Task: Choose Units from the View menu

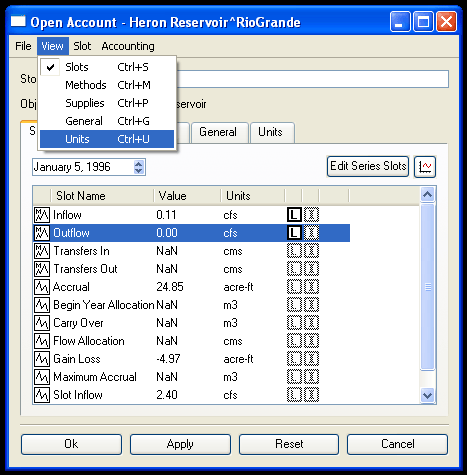Action: (x=107, y=139)
